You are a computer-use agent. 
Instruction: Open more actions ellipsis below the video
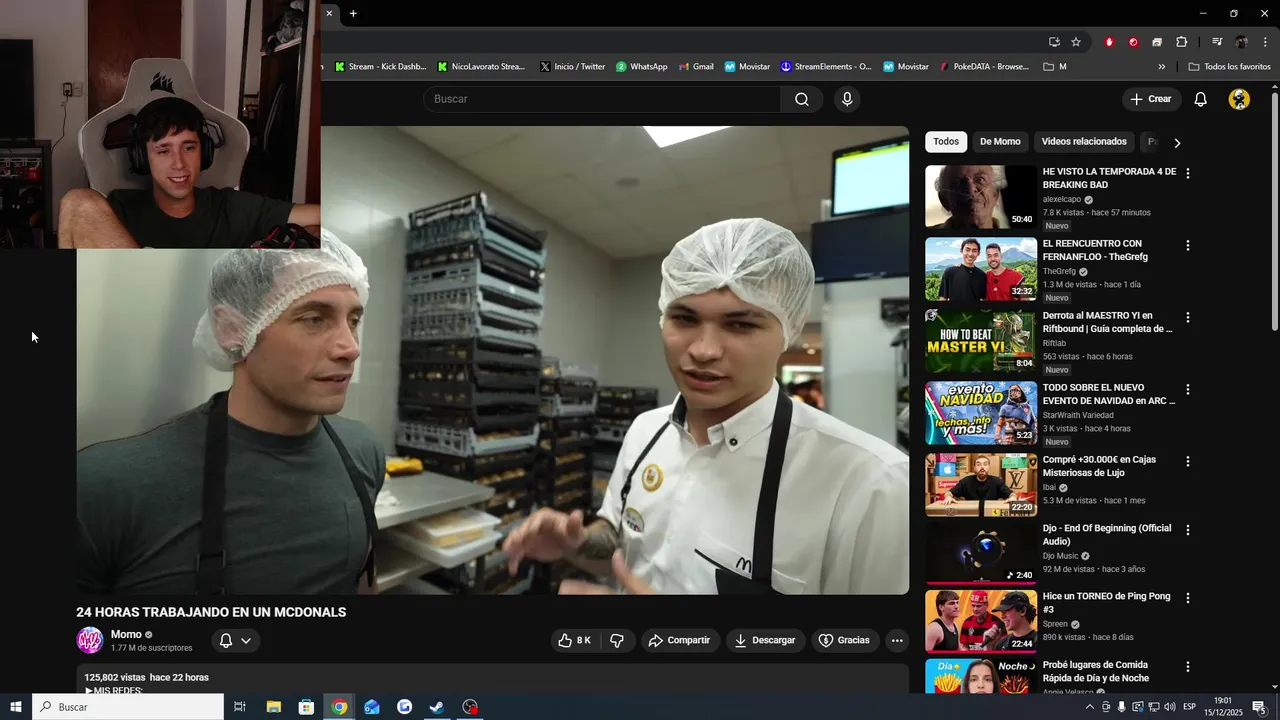[x=897, y=640]
